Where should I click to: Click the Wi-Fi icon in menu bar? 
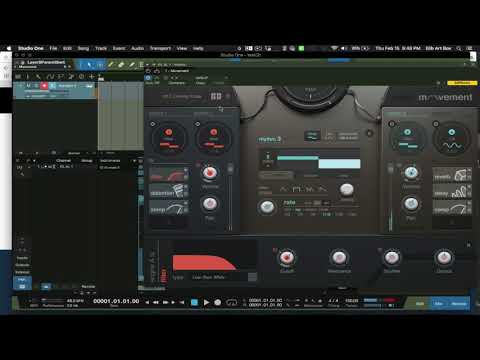(334, 48)
